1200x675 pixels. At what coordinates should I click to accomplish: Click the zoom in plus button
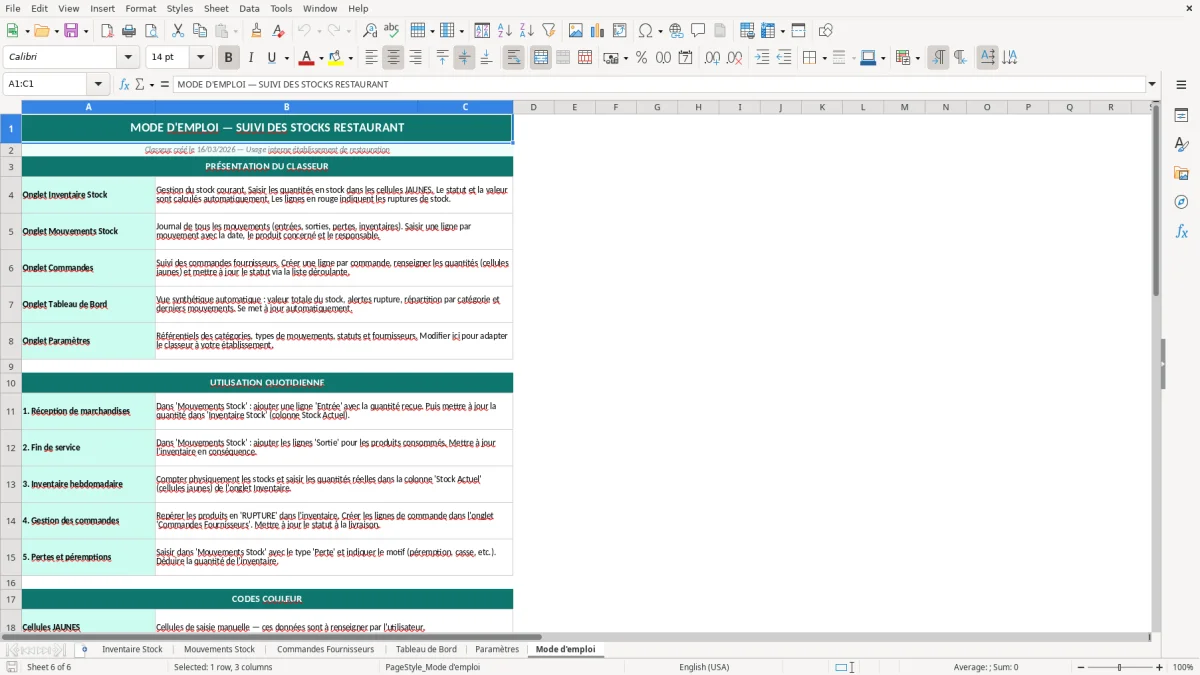point(1160,667)
